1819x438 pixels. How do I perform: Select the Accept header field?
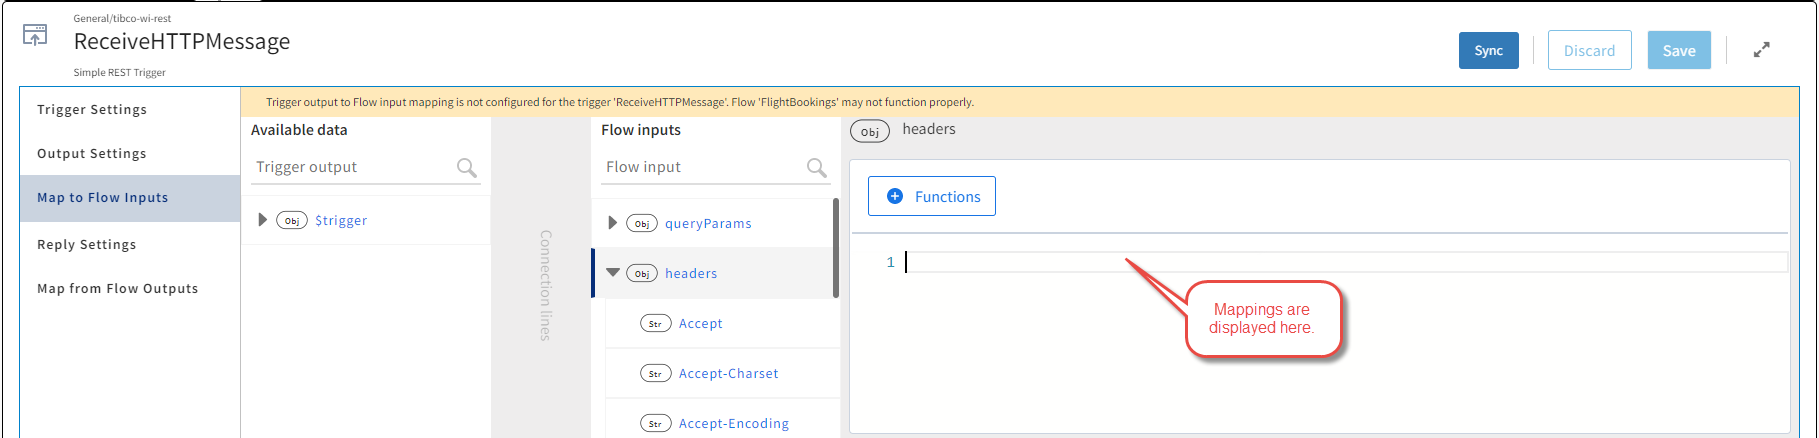[700, 324]
